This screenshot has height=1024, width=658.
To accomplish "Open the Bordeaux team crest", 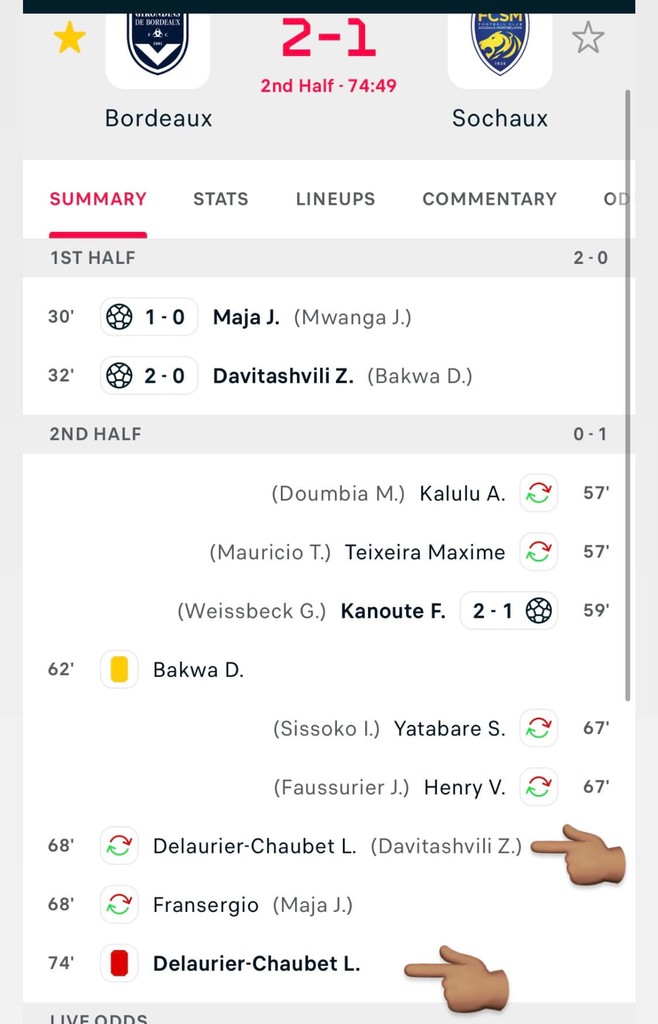I will pyautogui.click(x=158, y=43).
